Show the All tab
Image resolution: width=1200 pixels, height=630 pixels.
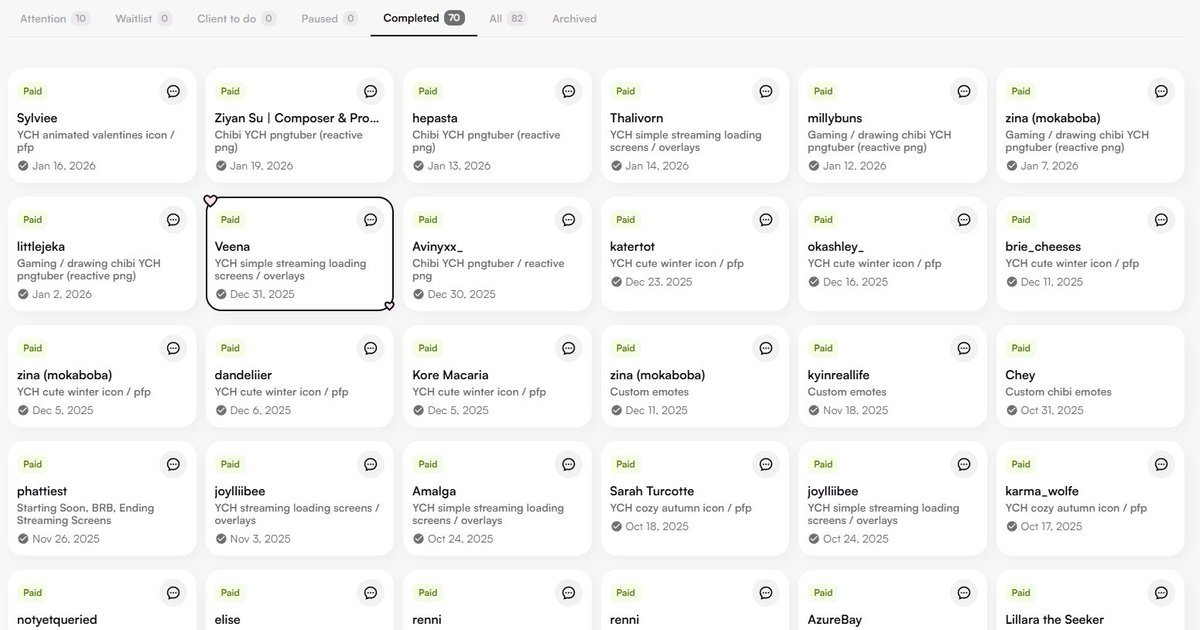[507, 18]
